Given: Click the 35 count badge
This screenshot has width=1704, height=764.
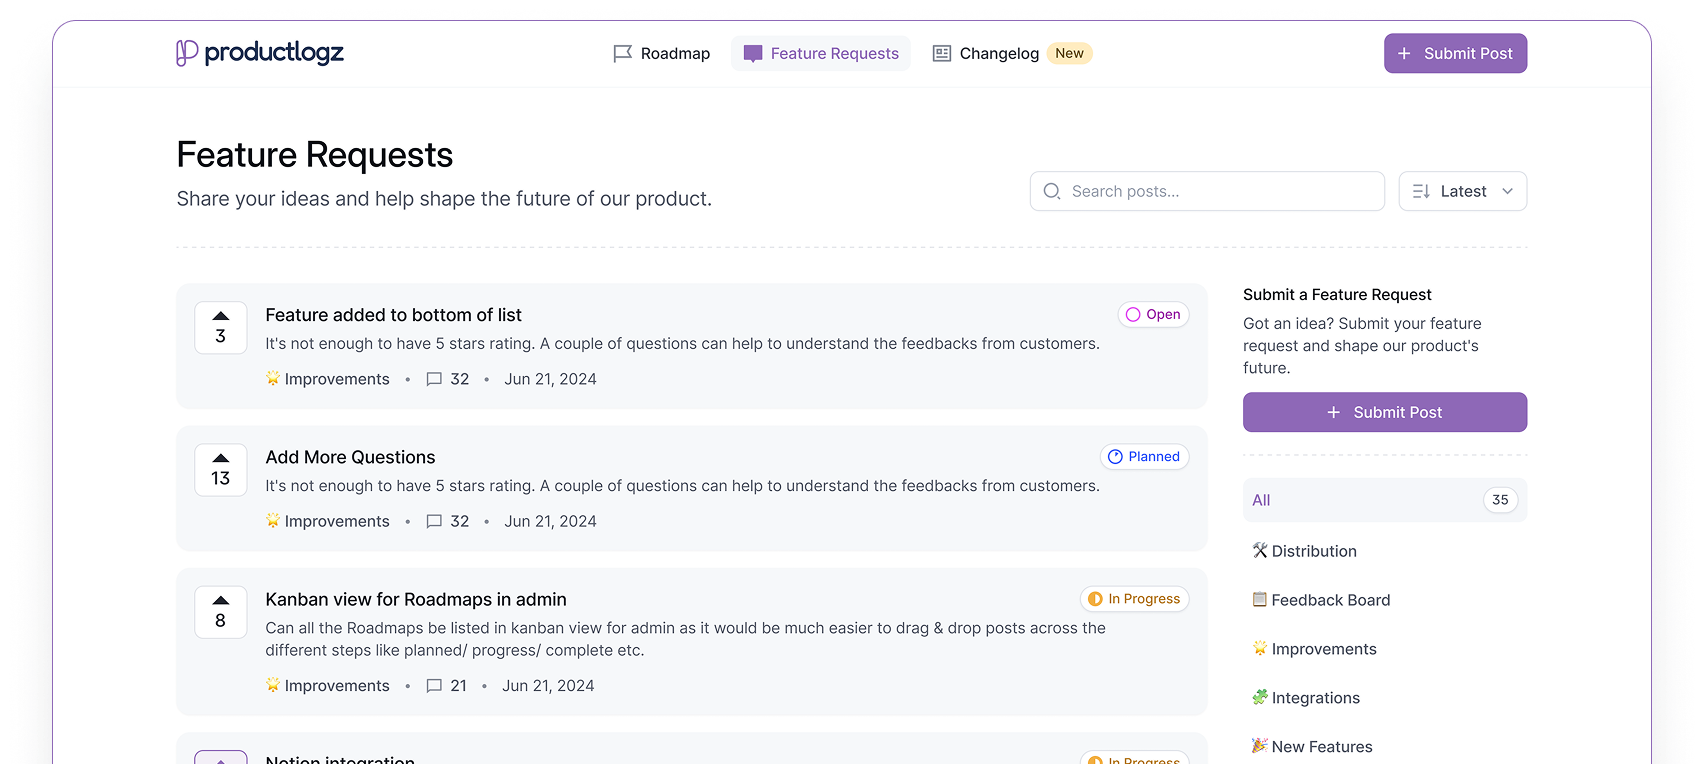Looking at the screenshot, I should coord(1500,500).
